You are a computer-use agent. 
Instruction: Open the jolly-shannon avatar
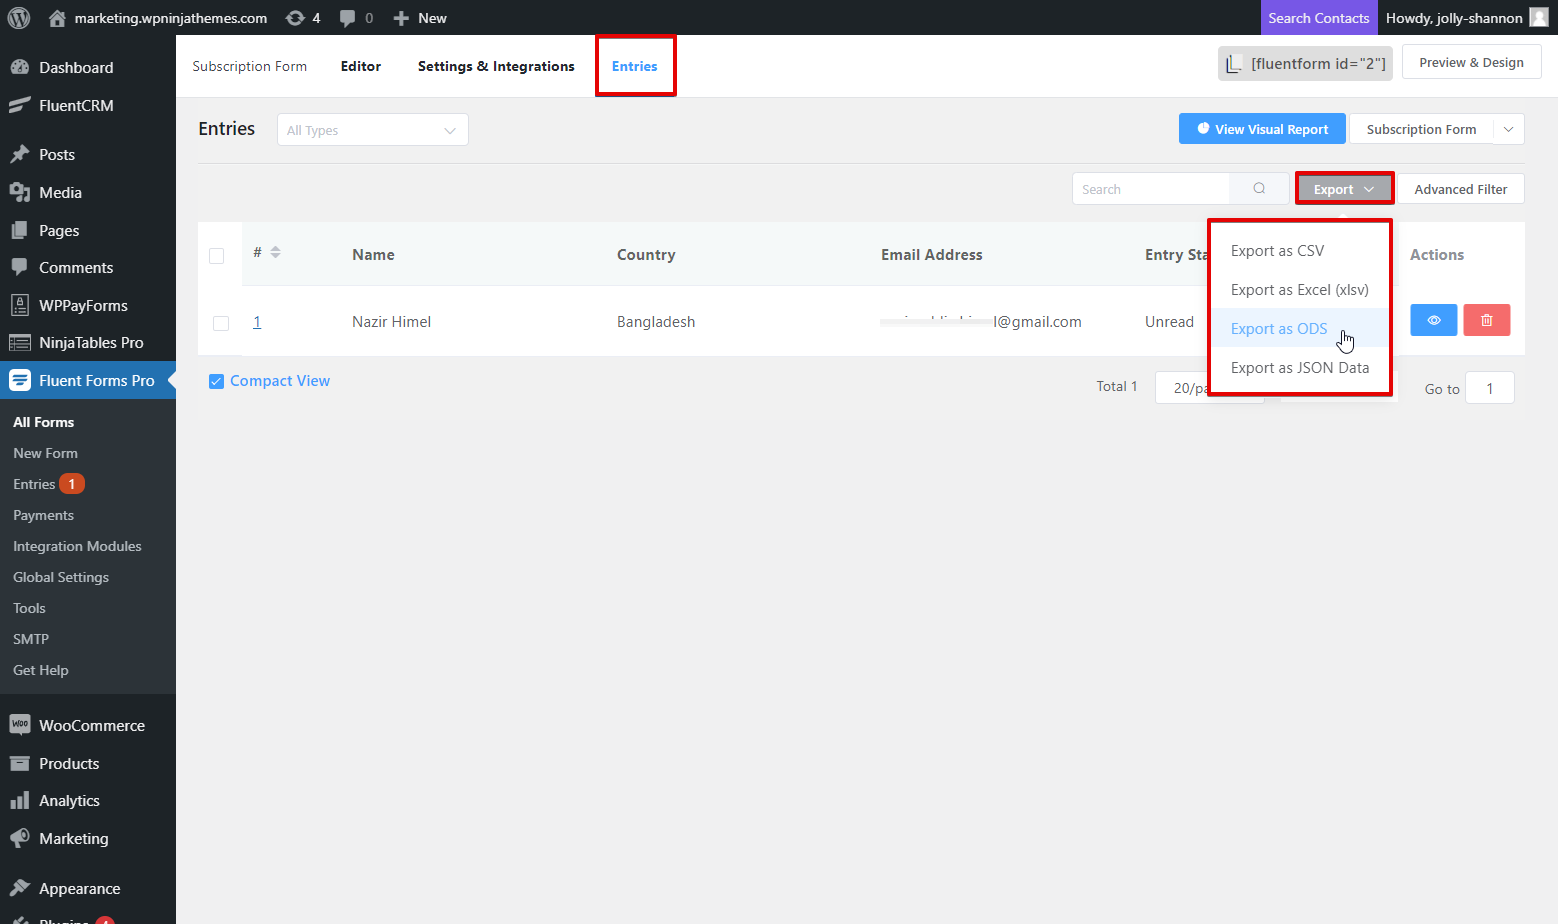click(x=1539, y=17)
